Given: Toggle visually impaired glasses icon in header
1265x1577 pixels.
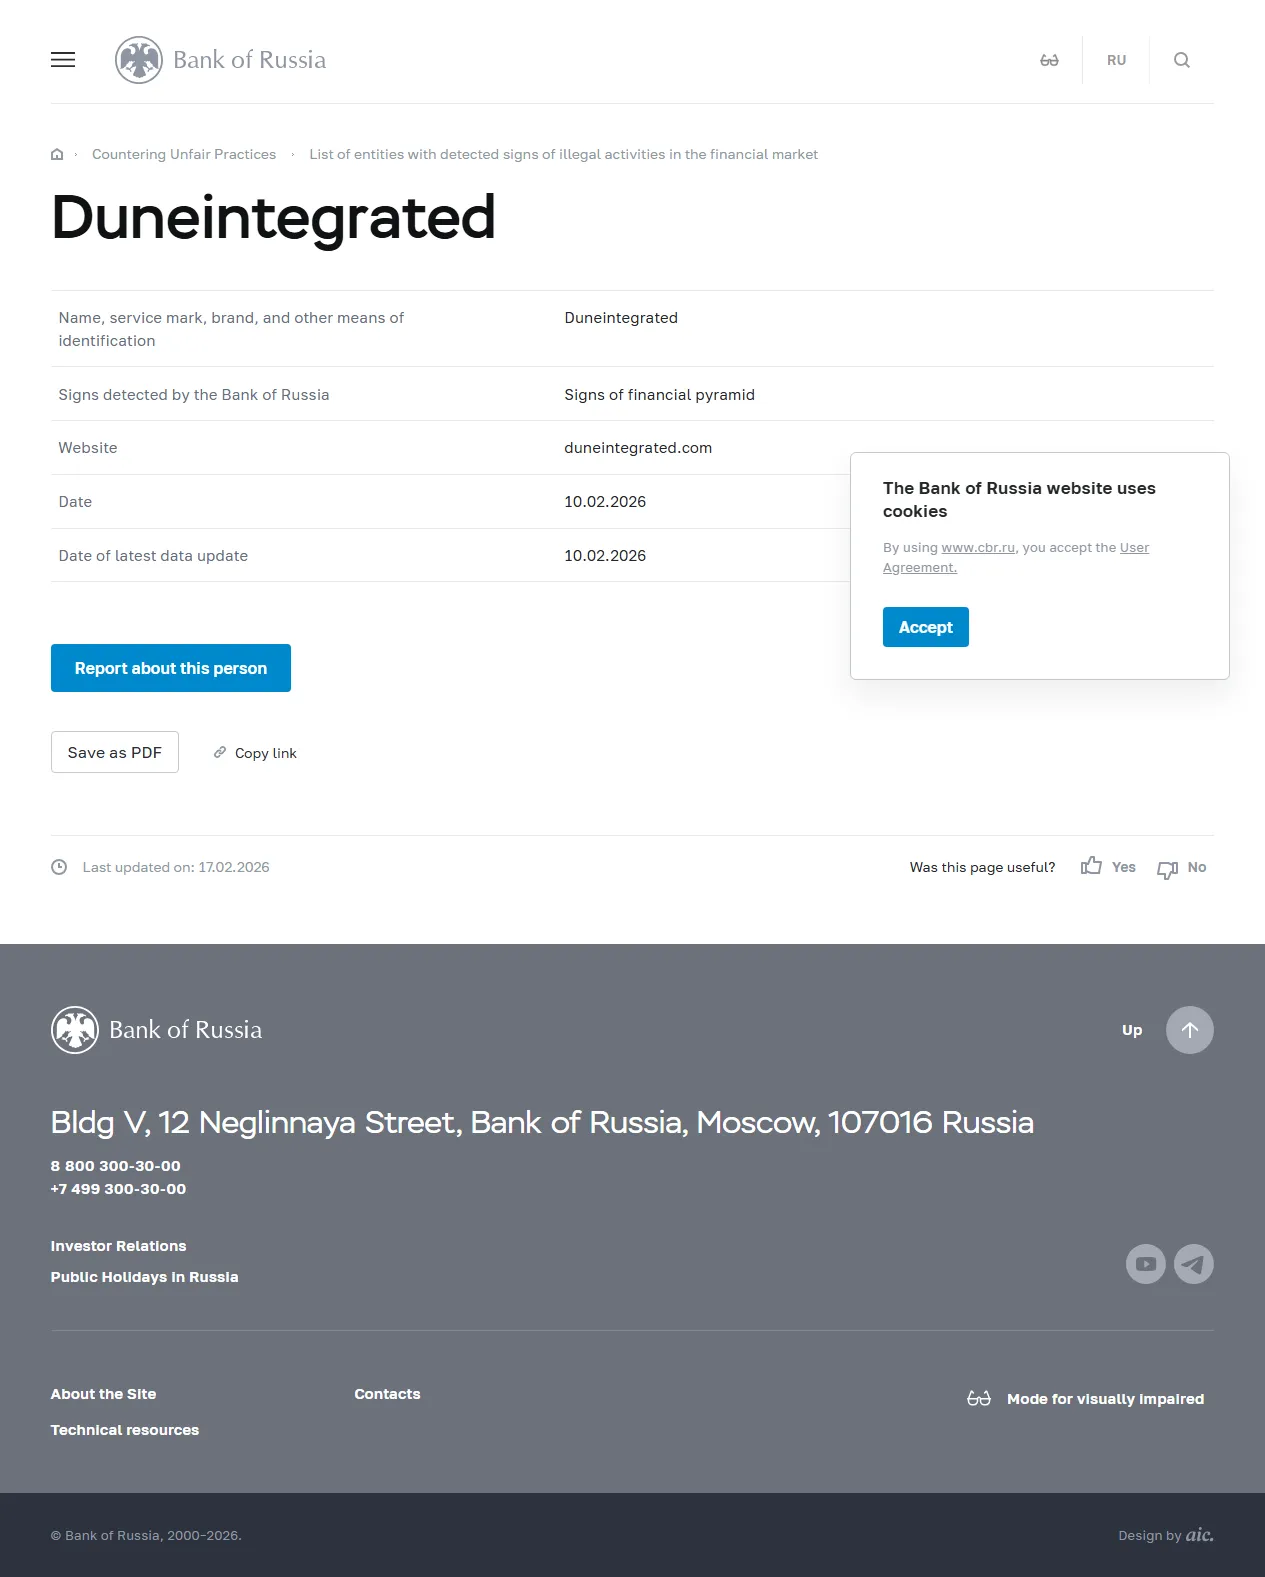Looking at the screenshot, I should [1049, 60].
